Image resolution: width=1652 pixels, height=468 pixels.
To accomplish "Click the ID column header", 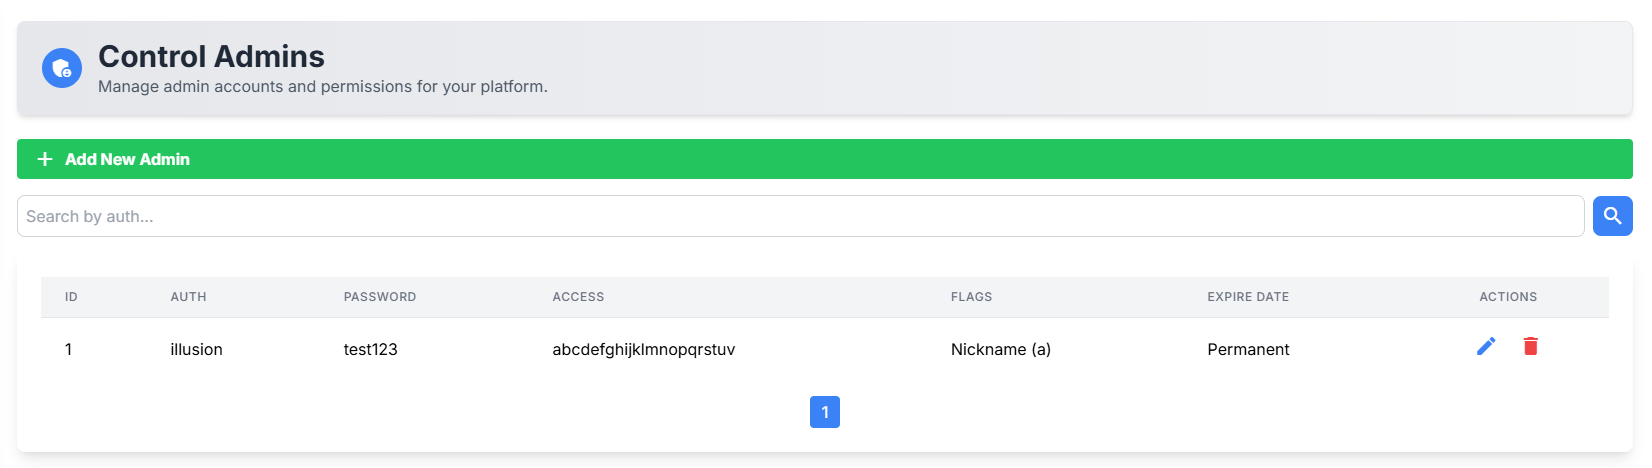I will [x=71, y=297].
